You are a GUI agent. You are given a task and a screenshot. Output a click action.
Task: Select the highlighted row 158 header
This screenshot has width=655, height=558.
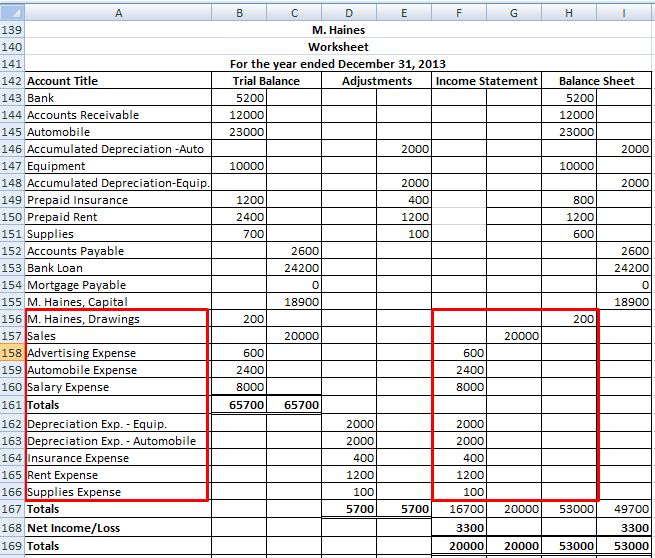12,353
